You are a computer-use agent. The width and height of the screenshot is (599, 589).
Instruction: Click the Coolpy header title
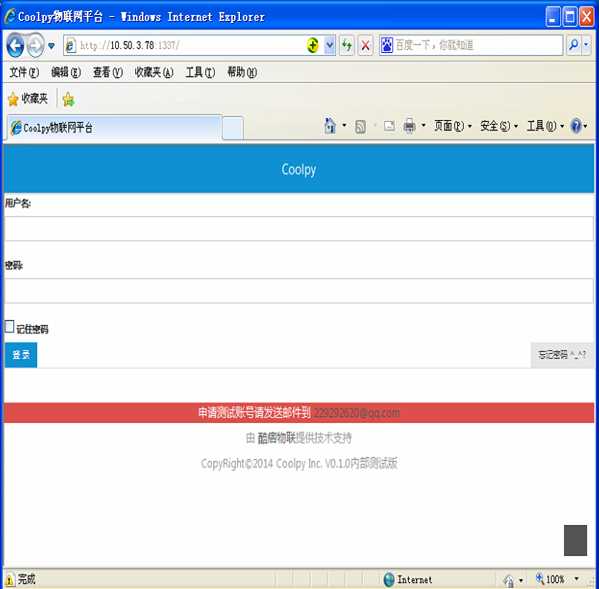click(x=299, y=169)
